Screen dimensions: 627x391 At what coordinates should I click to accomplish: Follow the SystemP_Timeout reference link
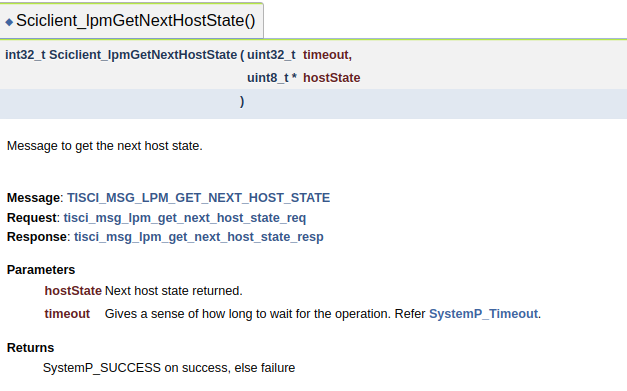tap(483, 314)
